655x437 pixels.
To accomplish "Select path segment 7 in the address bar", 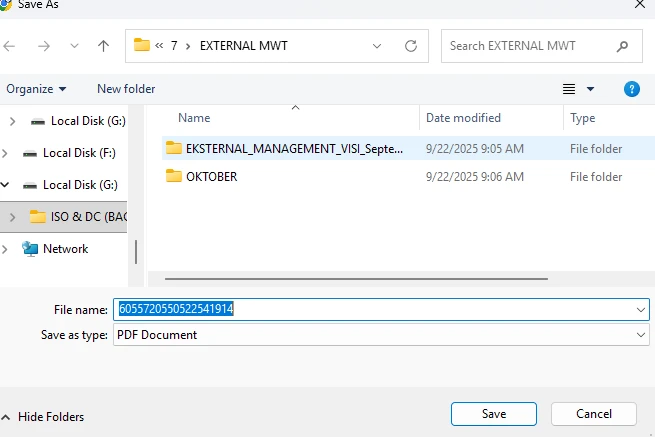I will click(174, 46).
